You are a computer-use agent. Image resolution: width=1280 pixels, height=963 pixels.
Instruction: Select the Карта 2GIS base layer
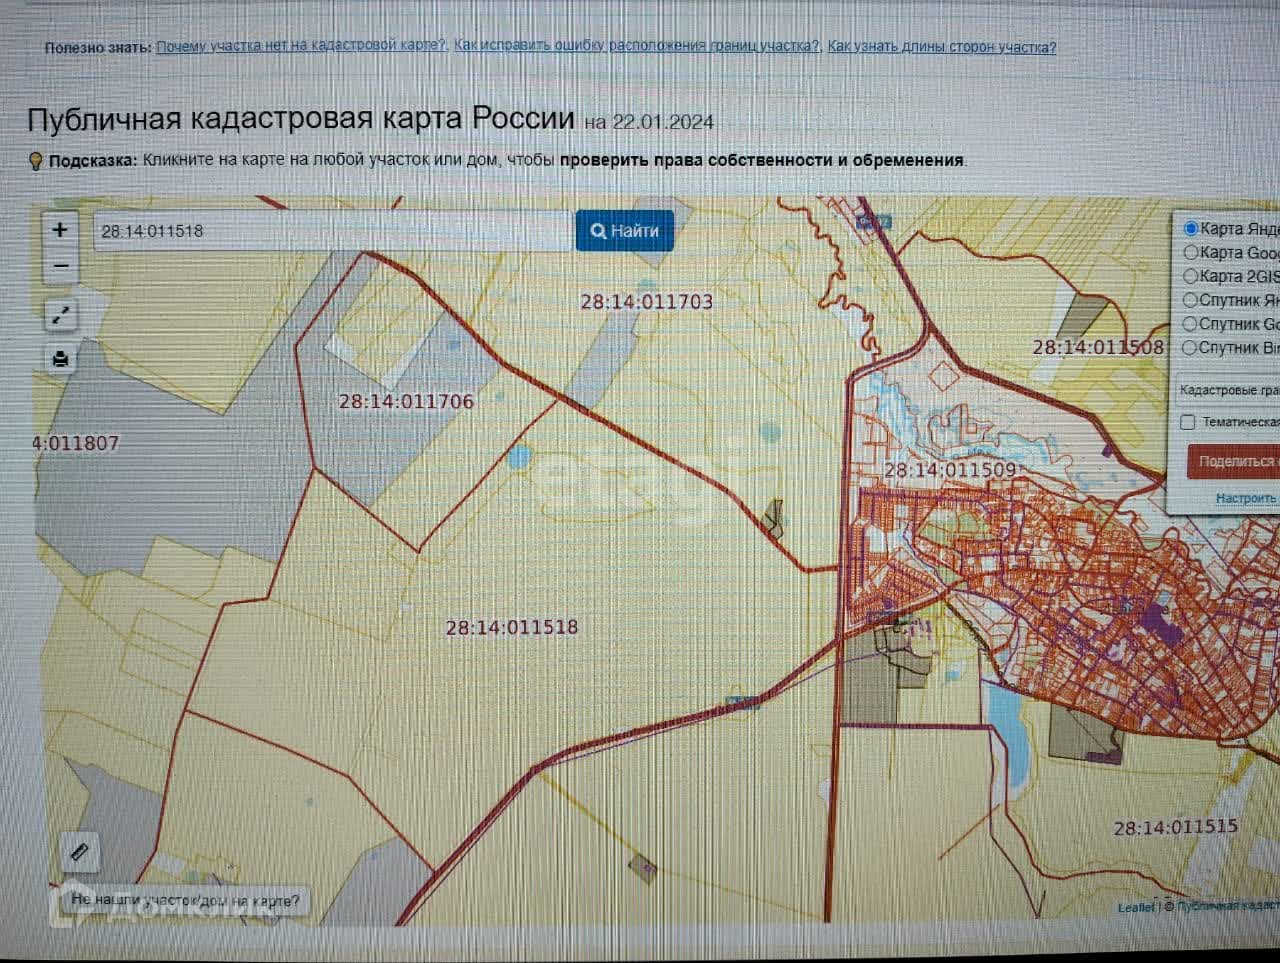[1191, 276]
